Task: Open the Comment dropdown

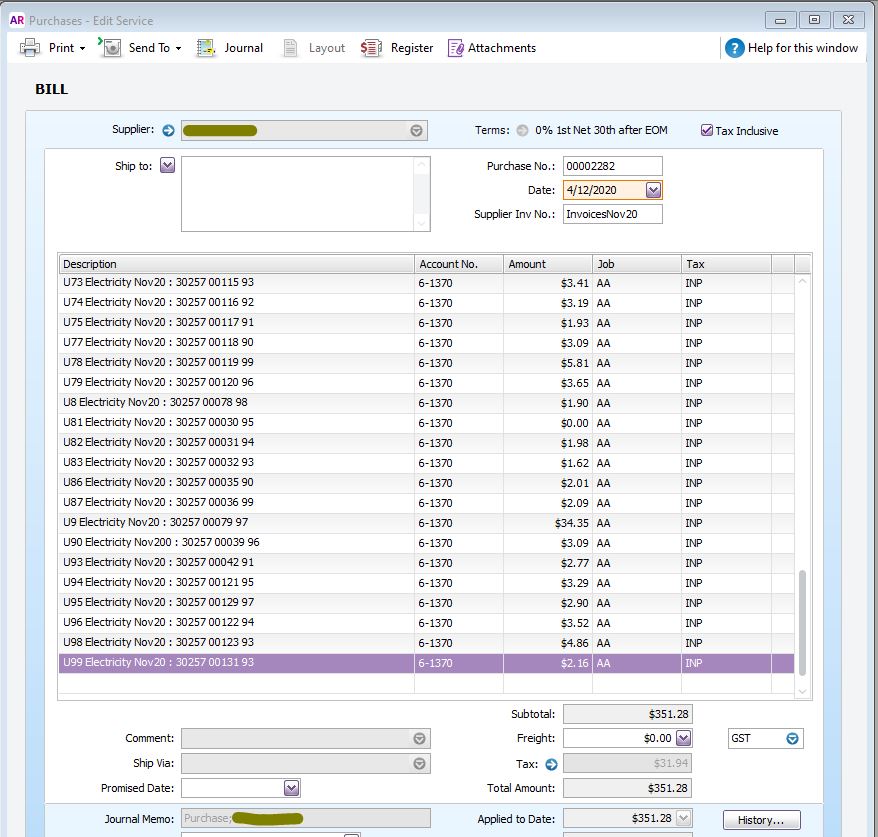Action: 419,738
